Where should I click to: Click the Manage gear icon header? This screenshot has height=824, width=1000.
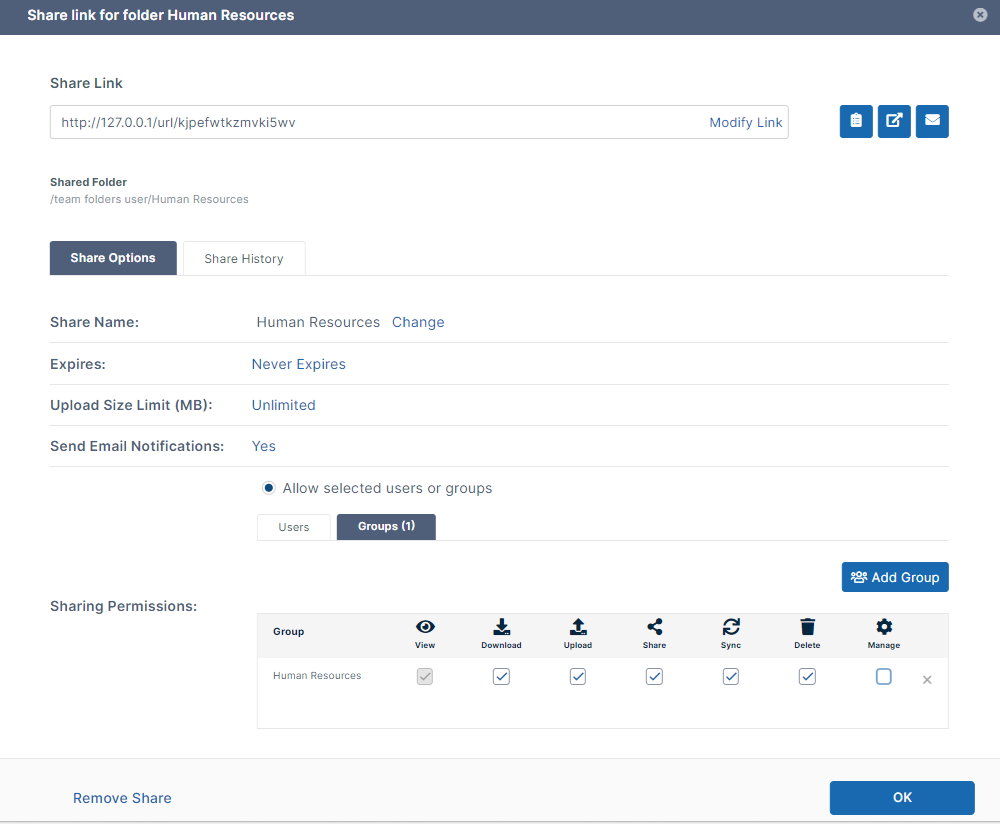(884, 627)
